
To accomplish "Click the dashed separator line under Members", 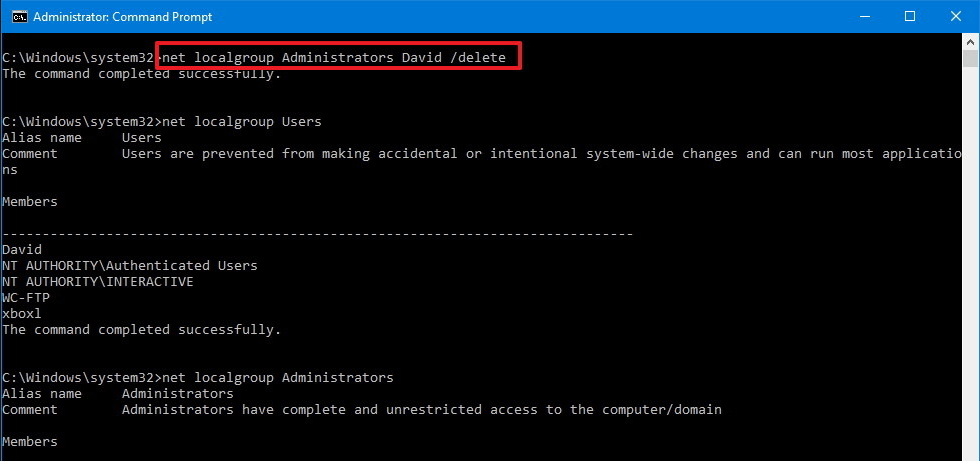I will coord(317,233).
